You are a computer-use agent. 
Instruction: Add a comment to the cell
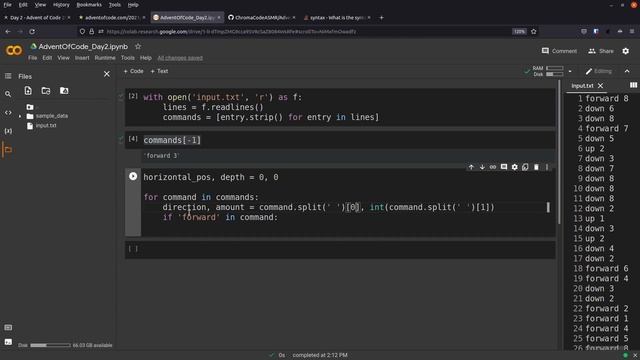504,167
